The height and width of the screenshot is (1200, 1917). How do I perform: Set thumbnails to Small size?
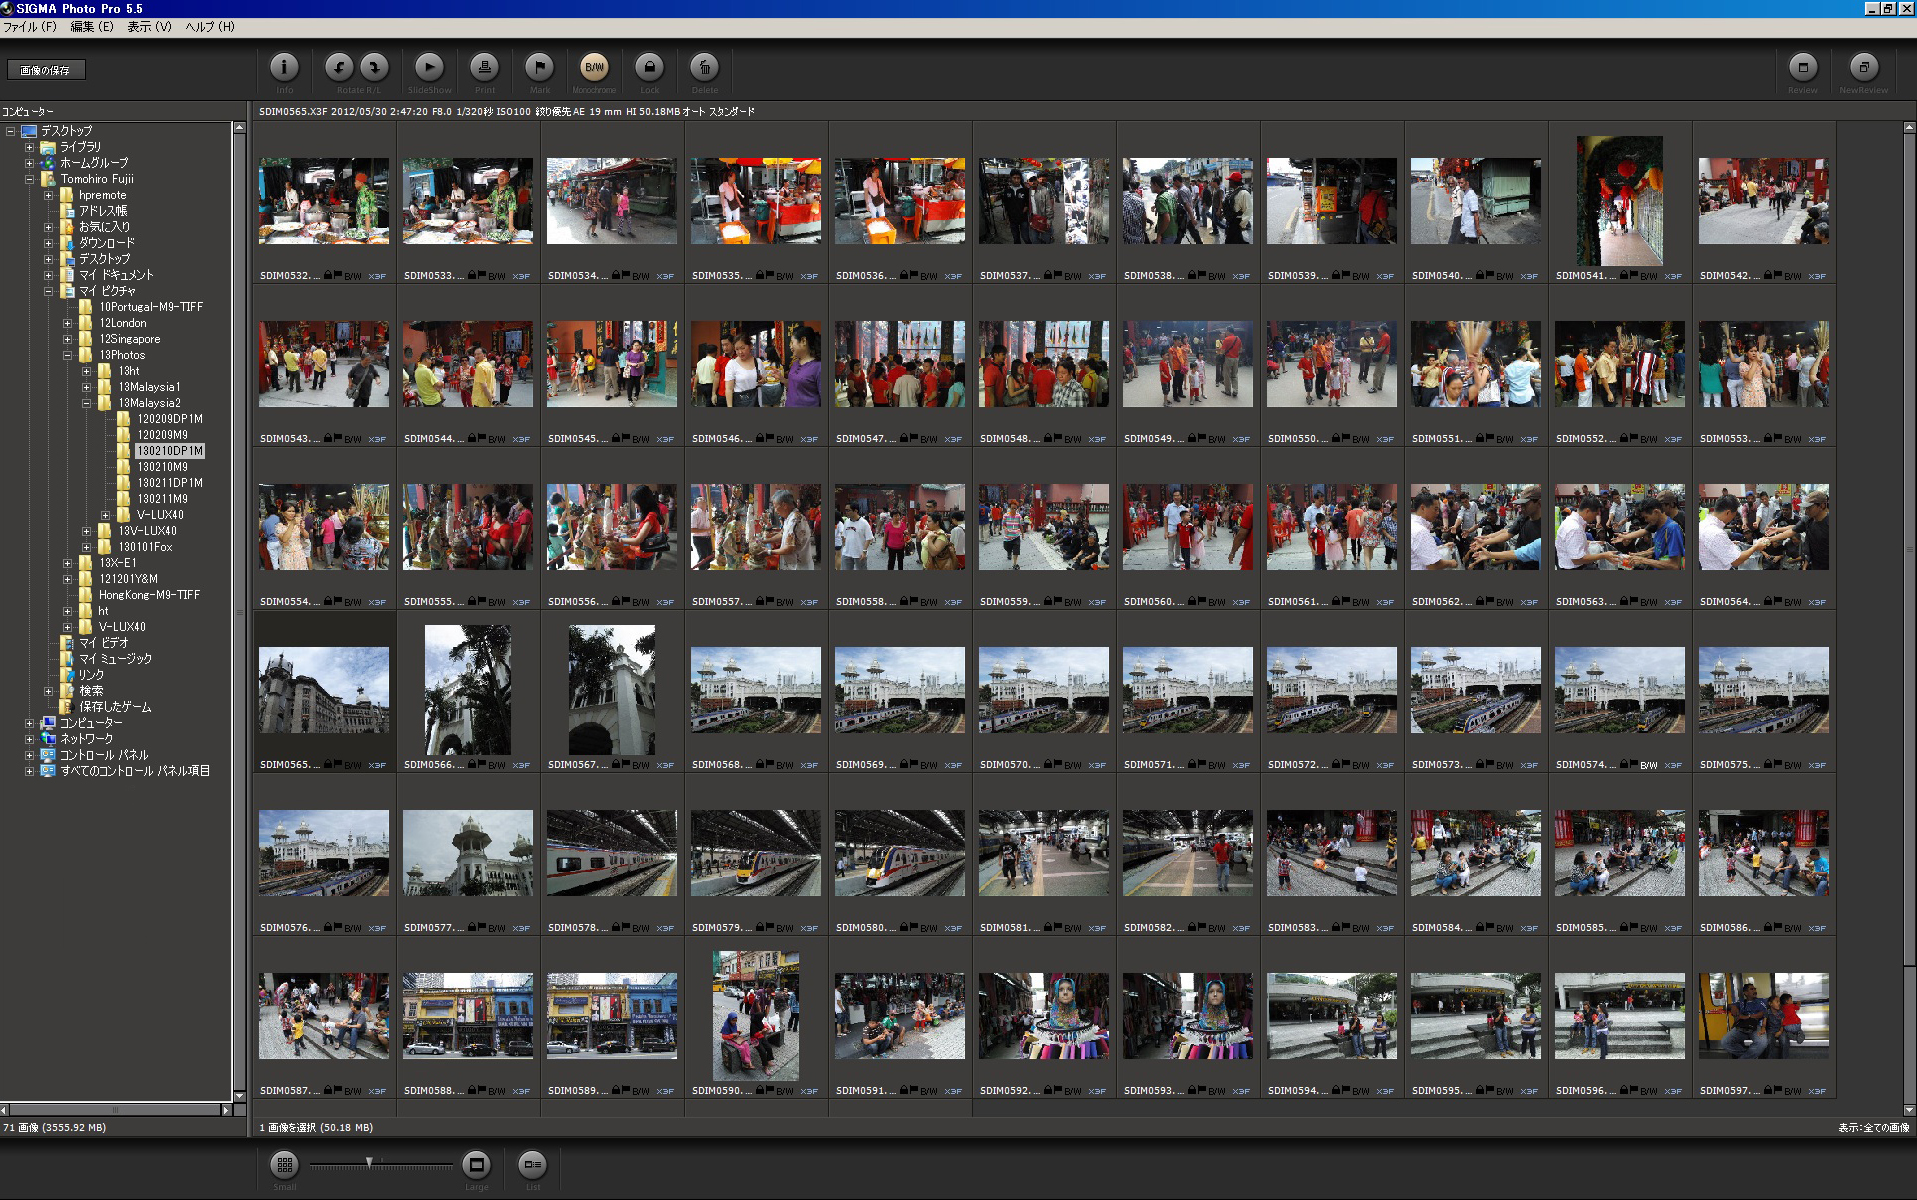[285, 1164]
